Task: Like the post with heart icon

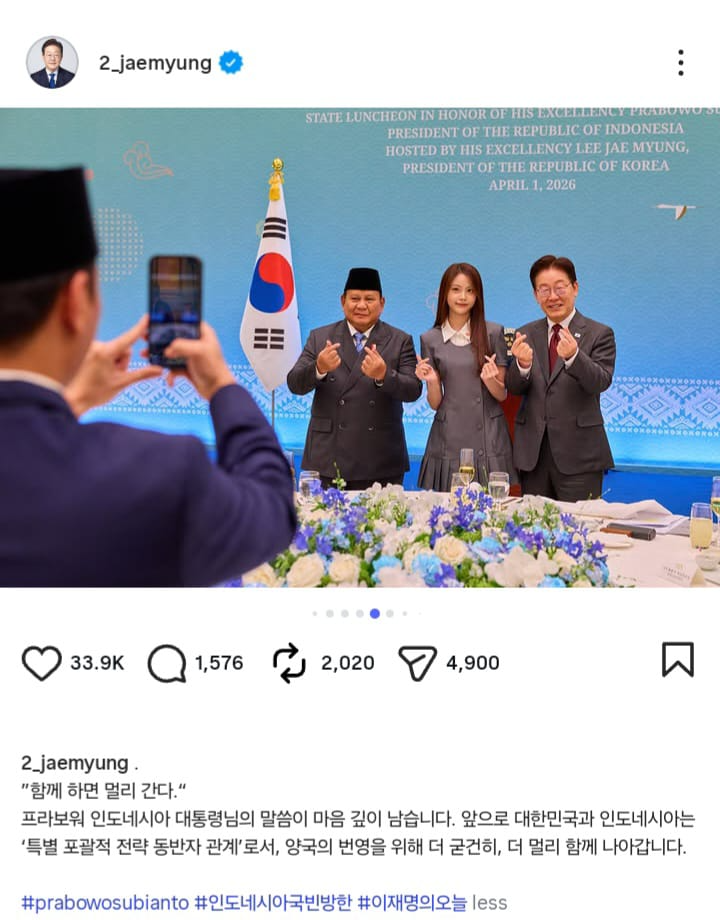Action: pos(42,663)
